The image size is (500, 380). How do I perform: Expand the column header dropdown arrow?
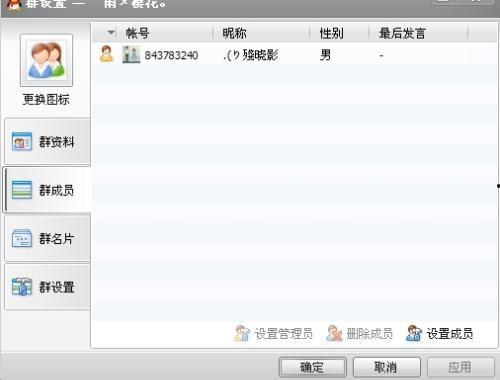(111, 33)
